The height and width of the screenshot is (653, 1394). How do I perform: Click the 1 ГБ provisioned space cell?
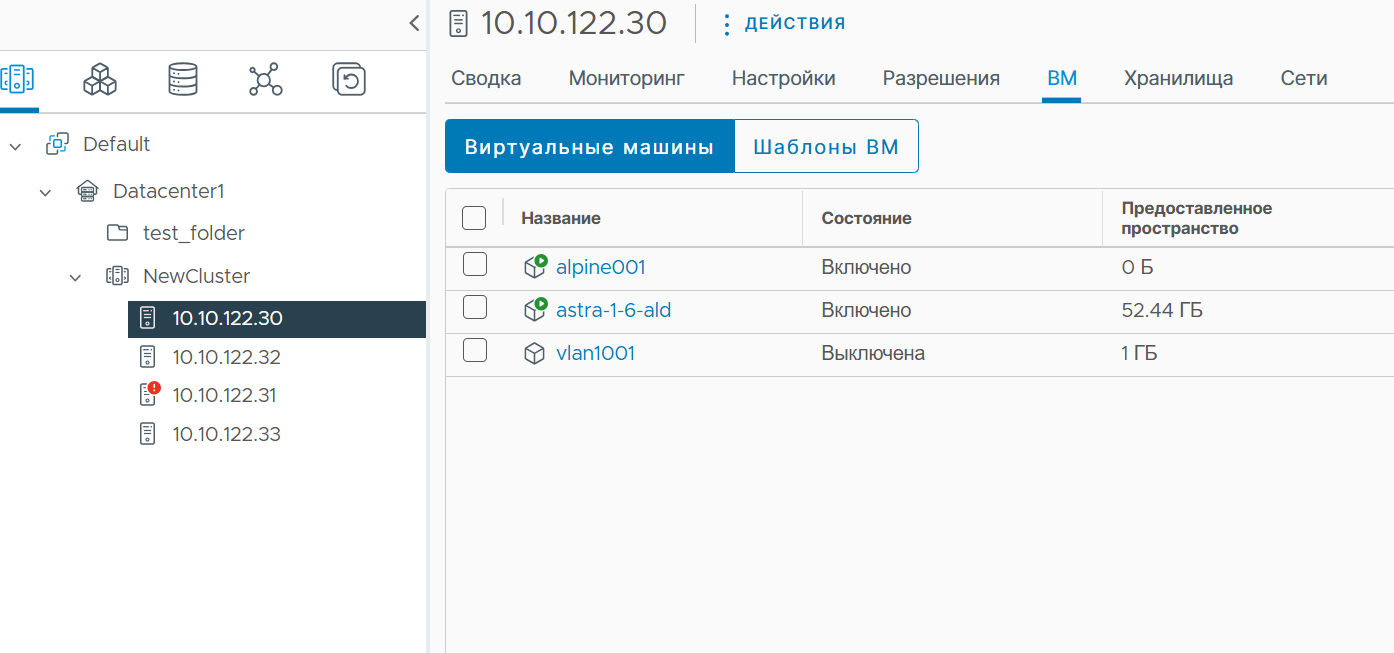click(x=1139, y=353)
